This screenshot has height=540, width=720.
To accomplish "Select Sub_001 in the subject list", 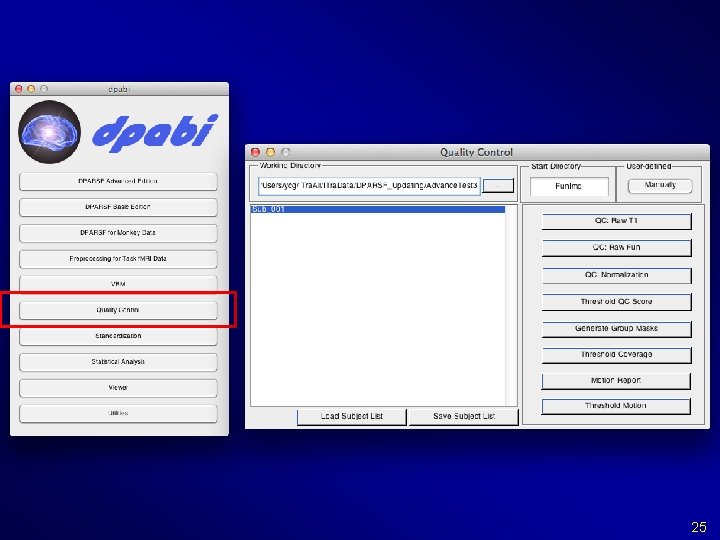I will tap(378, 209).
